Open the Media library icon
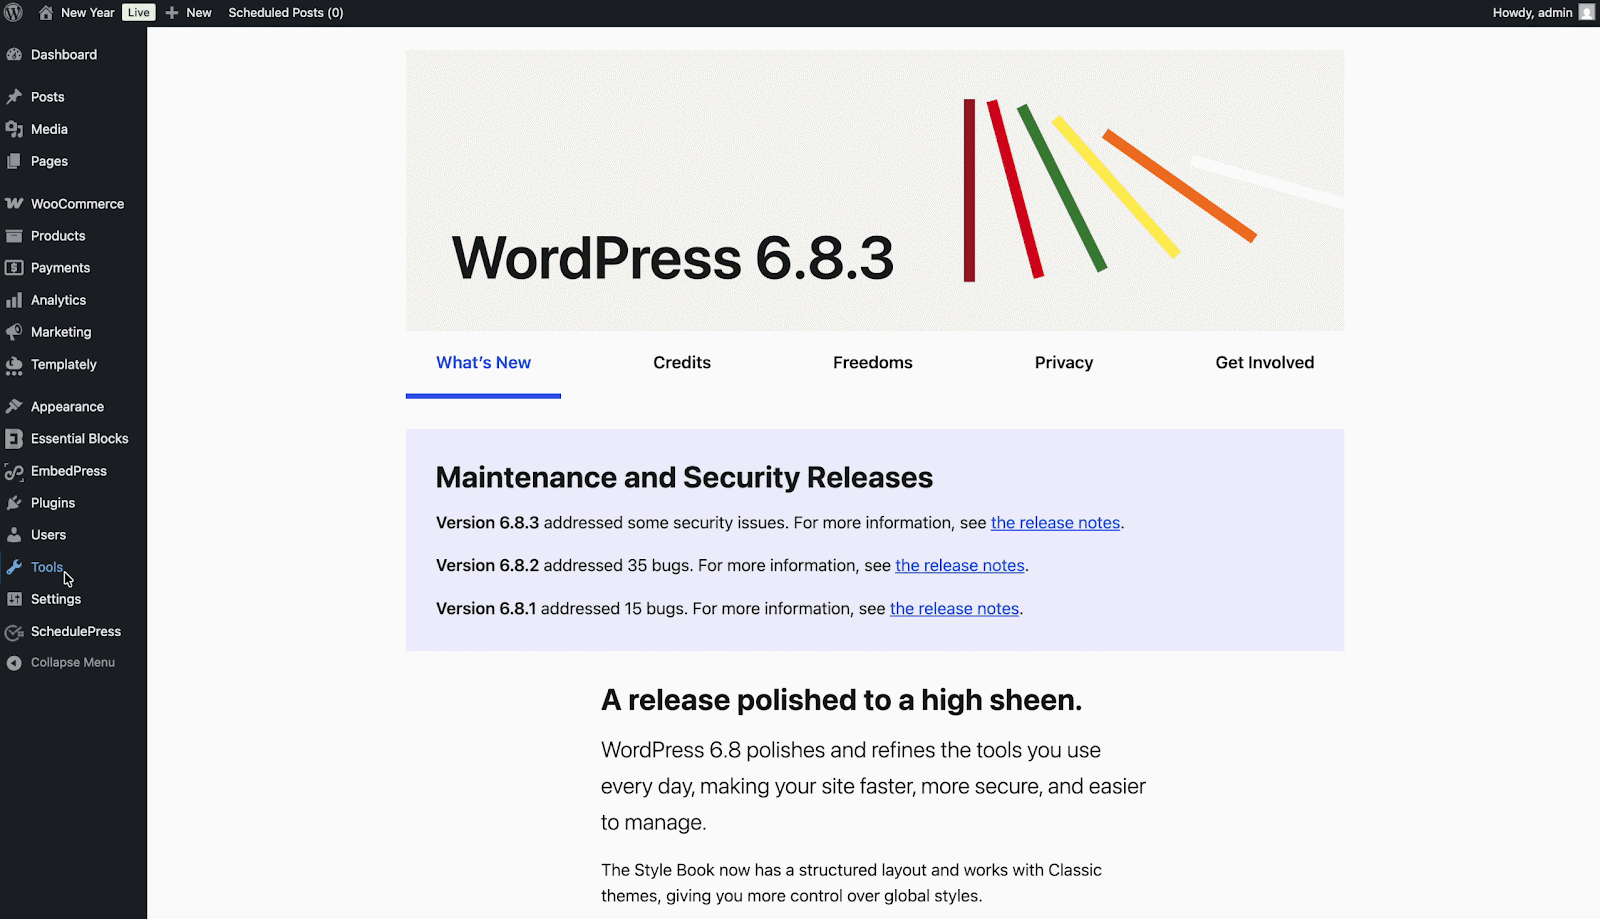Viewport: 1600px width, 919px height. [x=15, y=128]
